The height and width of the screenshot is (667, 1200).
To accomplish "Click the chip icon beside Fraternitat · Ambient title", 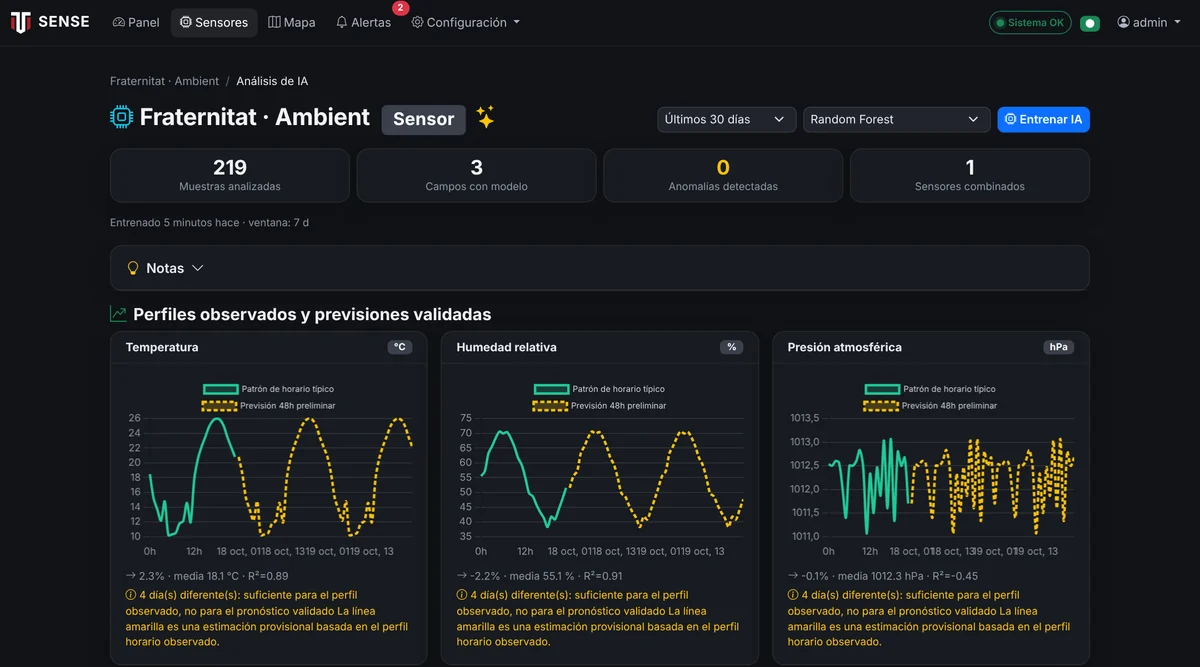I will 121,118.
